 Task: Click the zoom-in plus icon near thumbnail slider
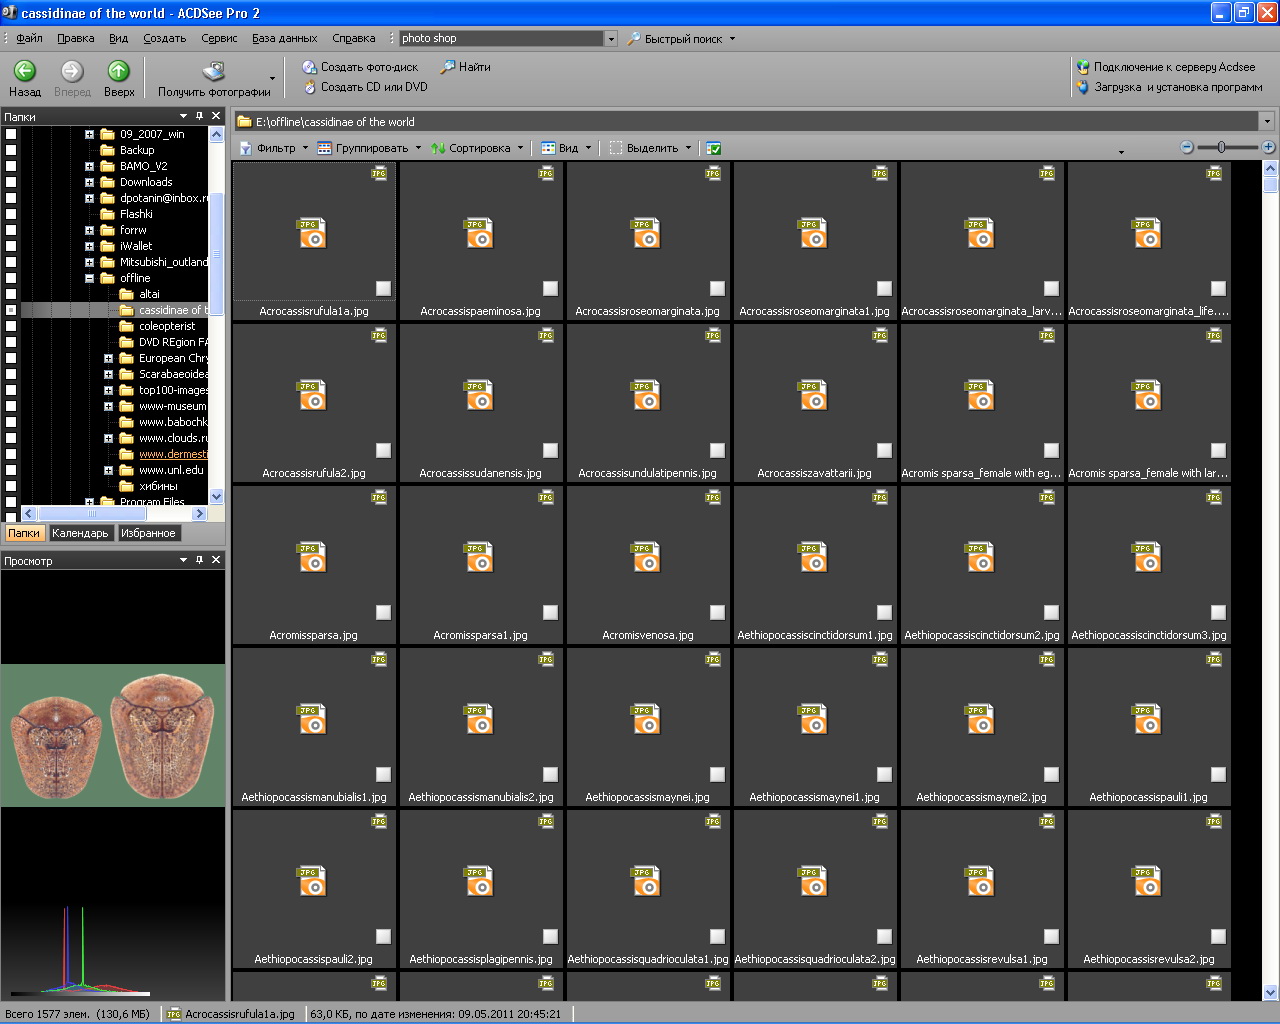1268,147
